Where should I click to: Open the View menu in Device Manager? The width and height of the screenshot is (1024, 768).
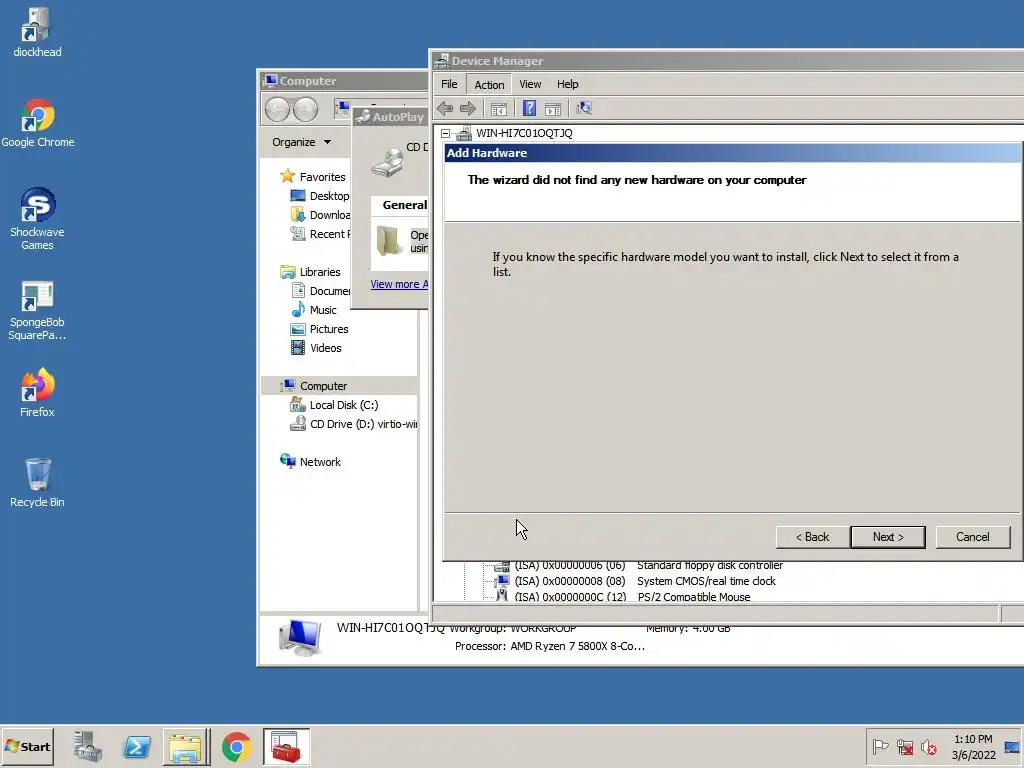530,84
